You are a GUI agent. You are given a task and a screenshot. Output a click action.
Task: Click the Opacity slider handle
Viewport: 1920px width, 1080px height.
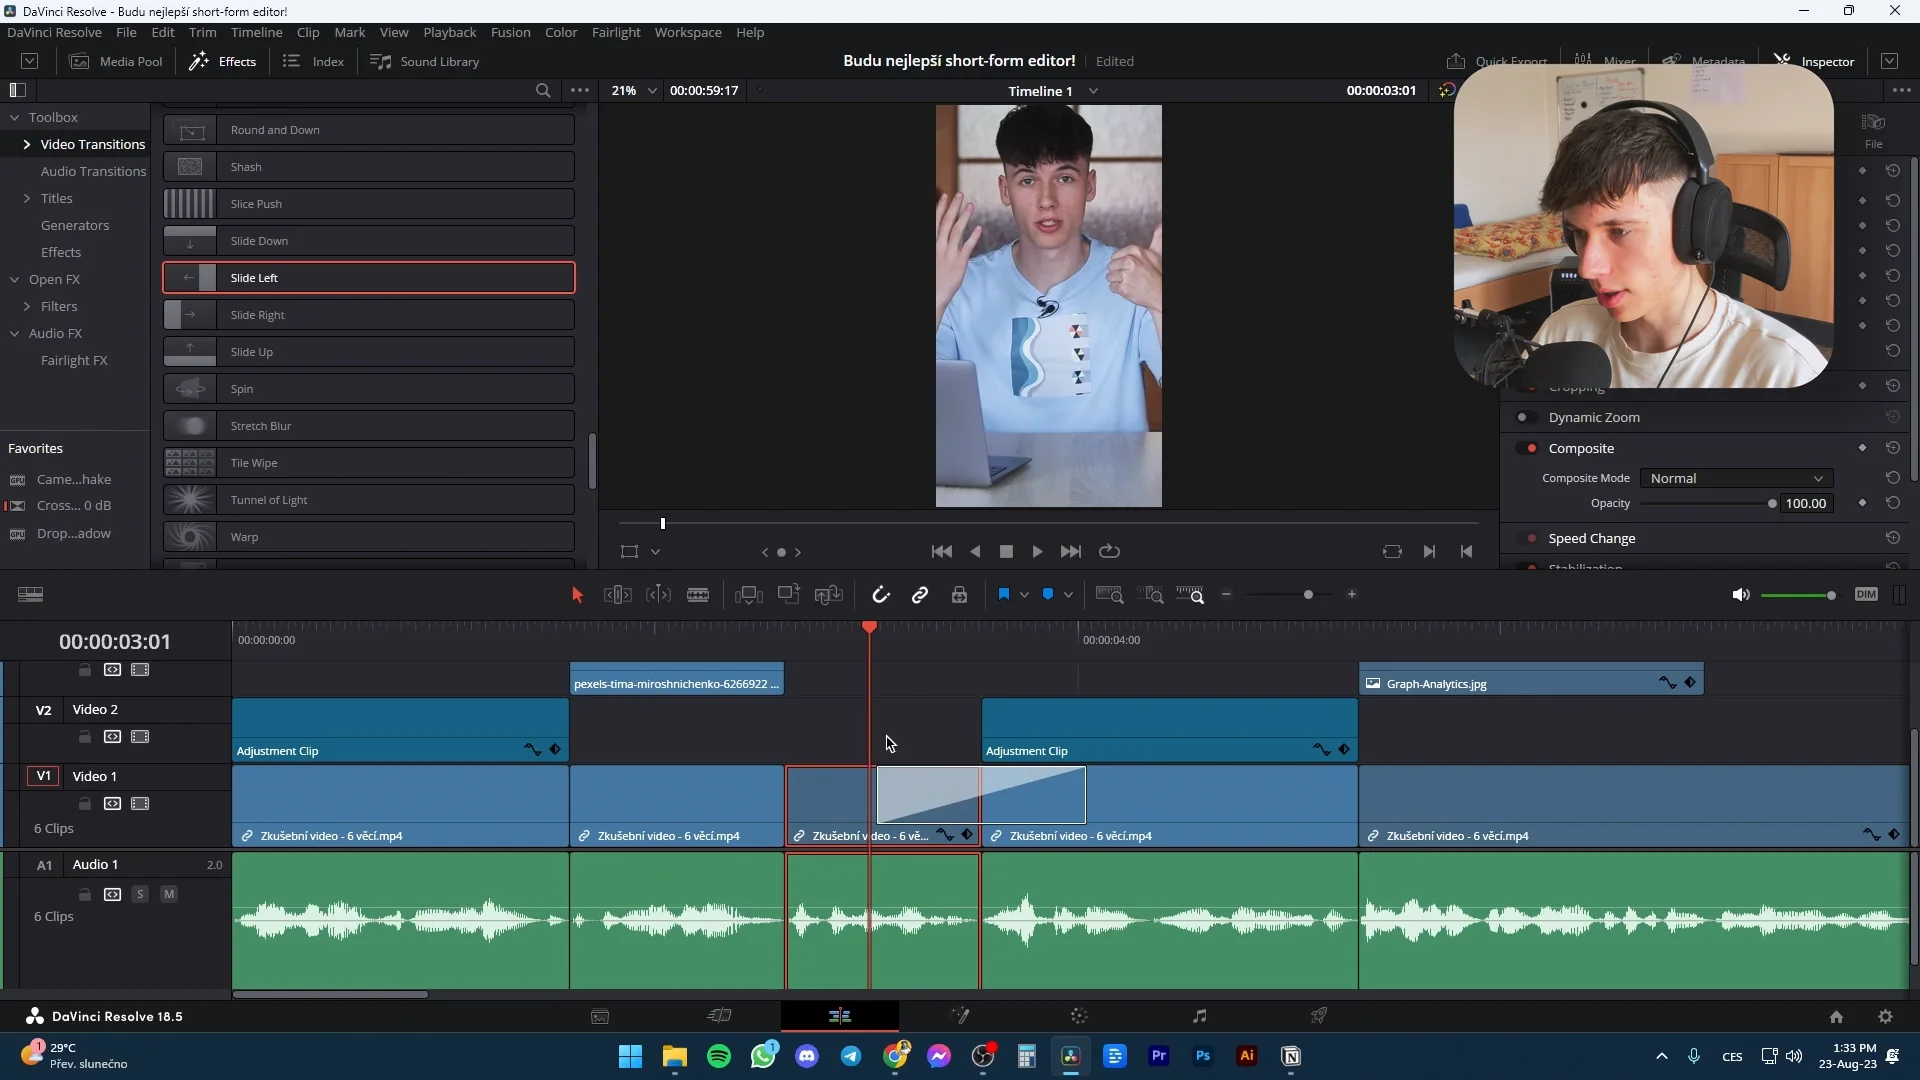click(1772, 504)
